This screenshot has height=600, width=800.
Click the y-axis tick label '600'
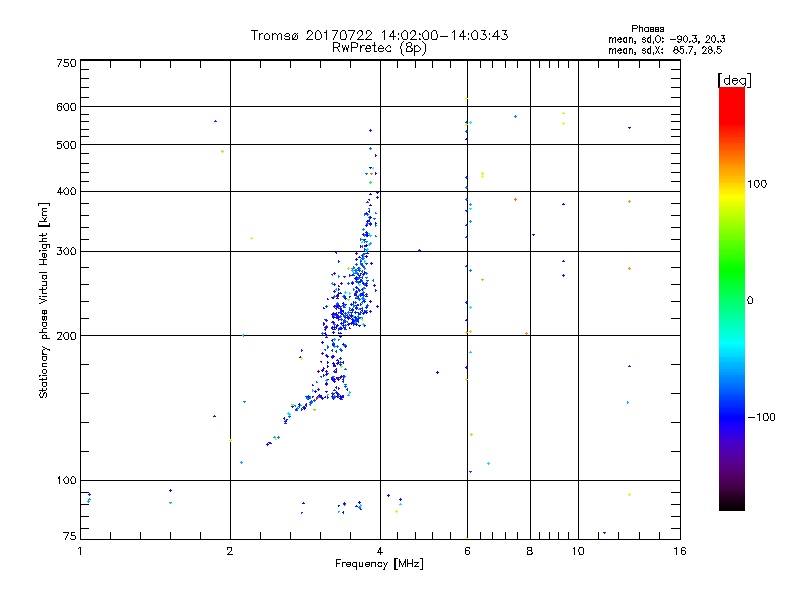[66, 107]
